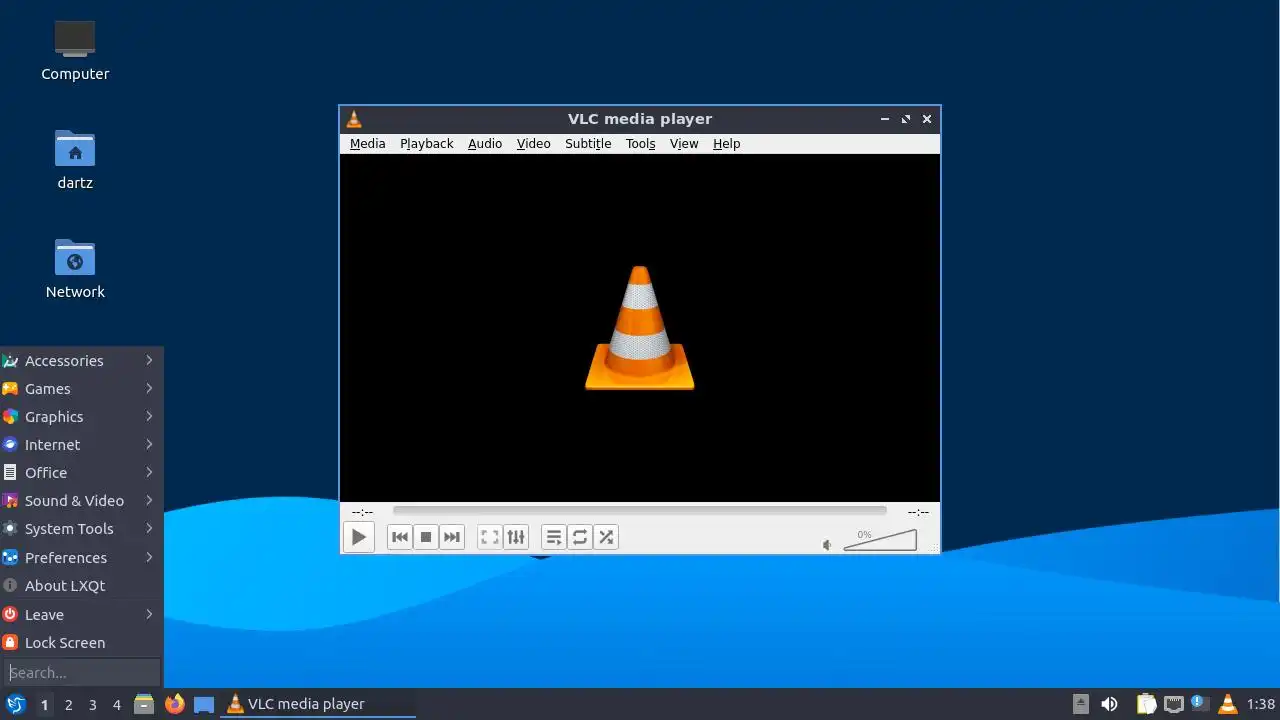Open update notification tray icon
Image resolution: width=1280 pixels, height=720 pixels.
(x=1200, y=704)
